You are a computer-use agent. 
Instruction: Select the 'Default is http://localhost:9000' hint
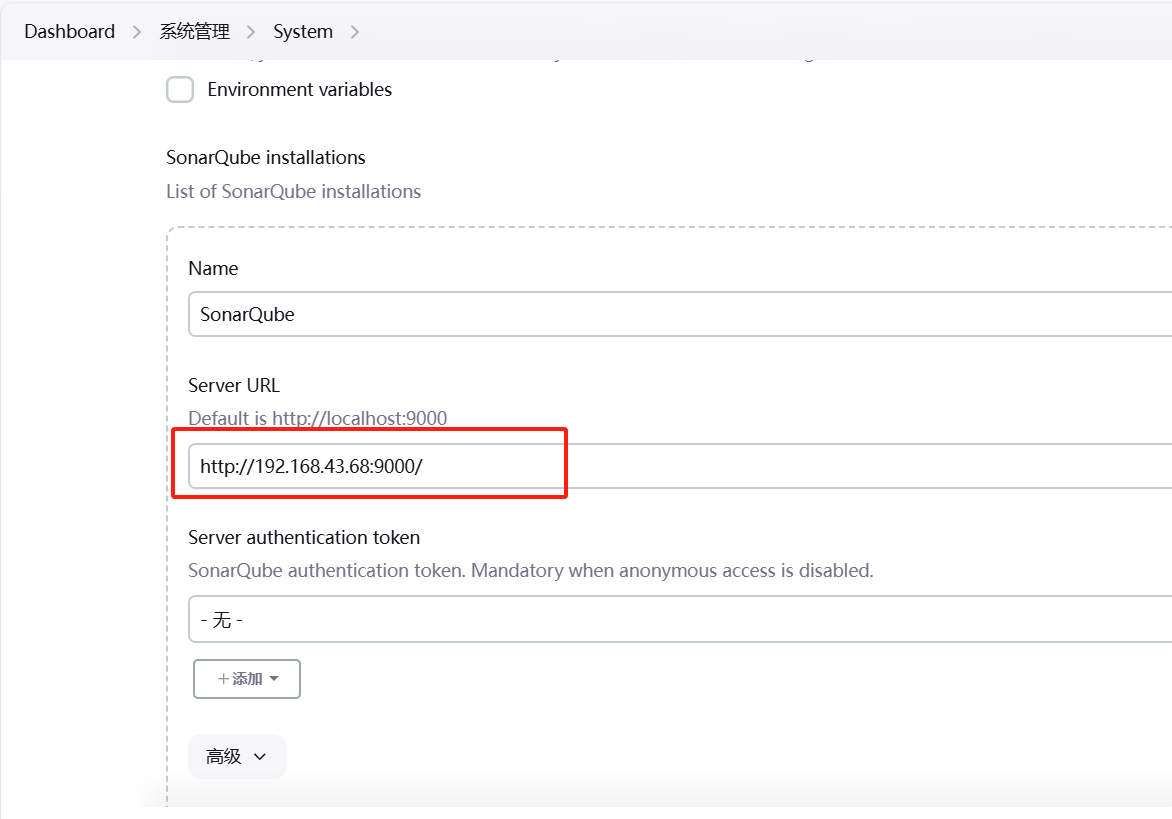(x=318, y=418)
